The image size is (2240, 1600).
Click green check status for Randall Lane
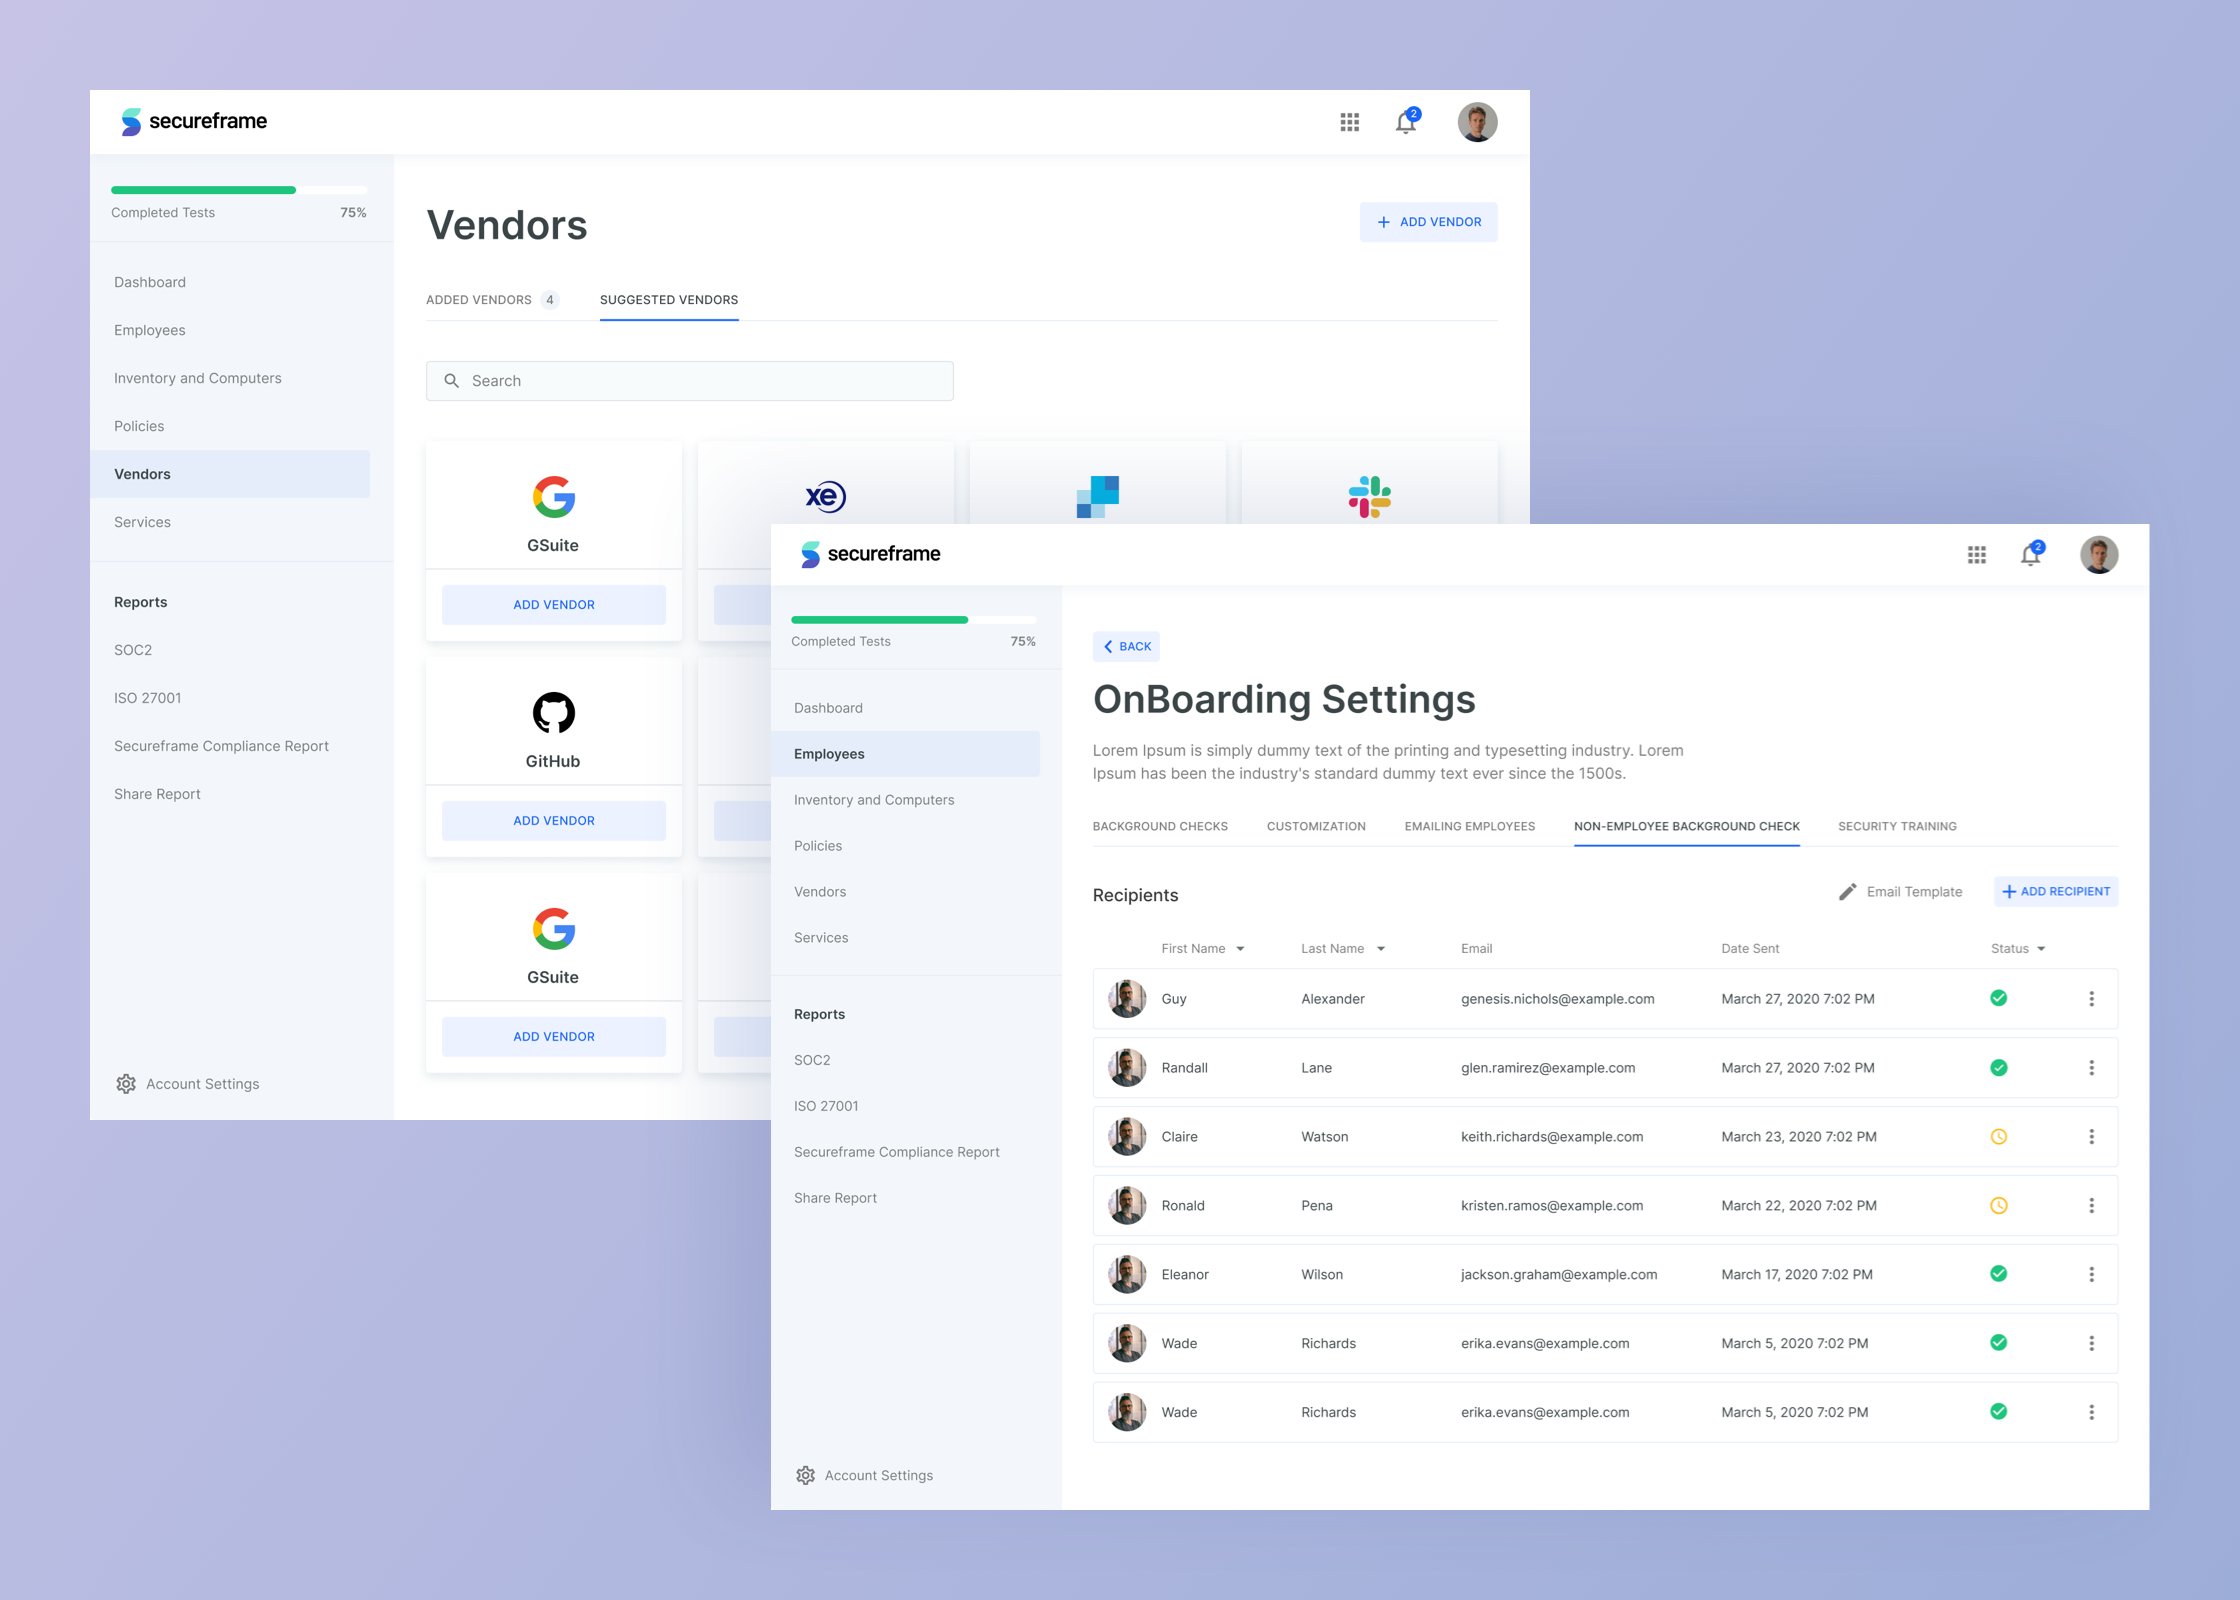click(1998, 1068)
